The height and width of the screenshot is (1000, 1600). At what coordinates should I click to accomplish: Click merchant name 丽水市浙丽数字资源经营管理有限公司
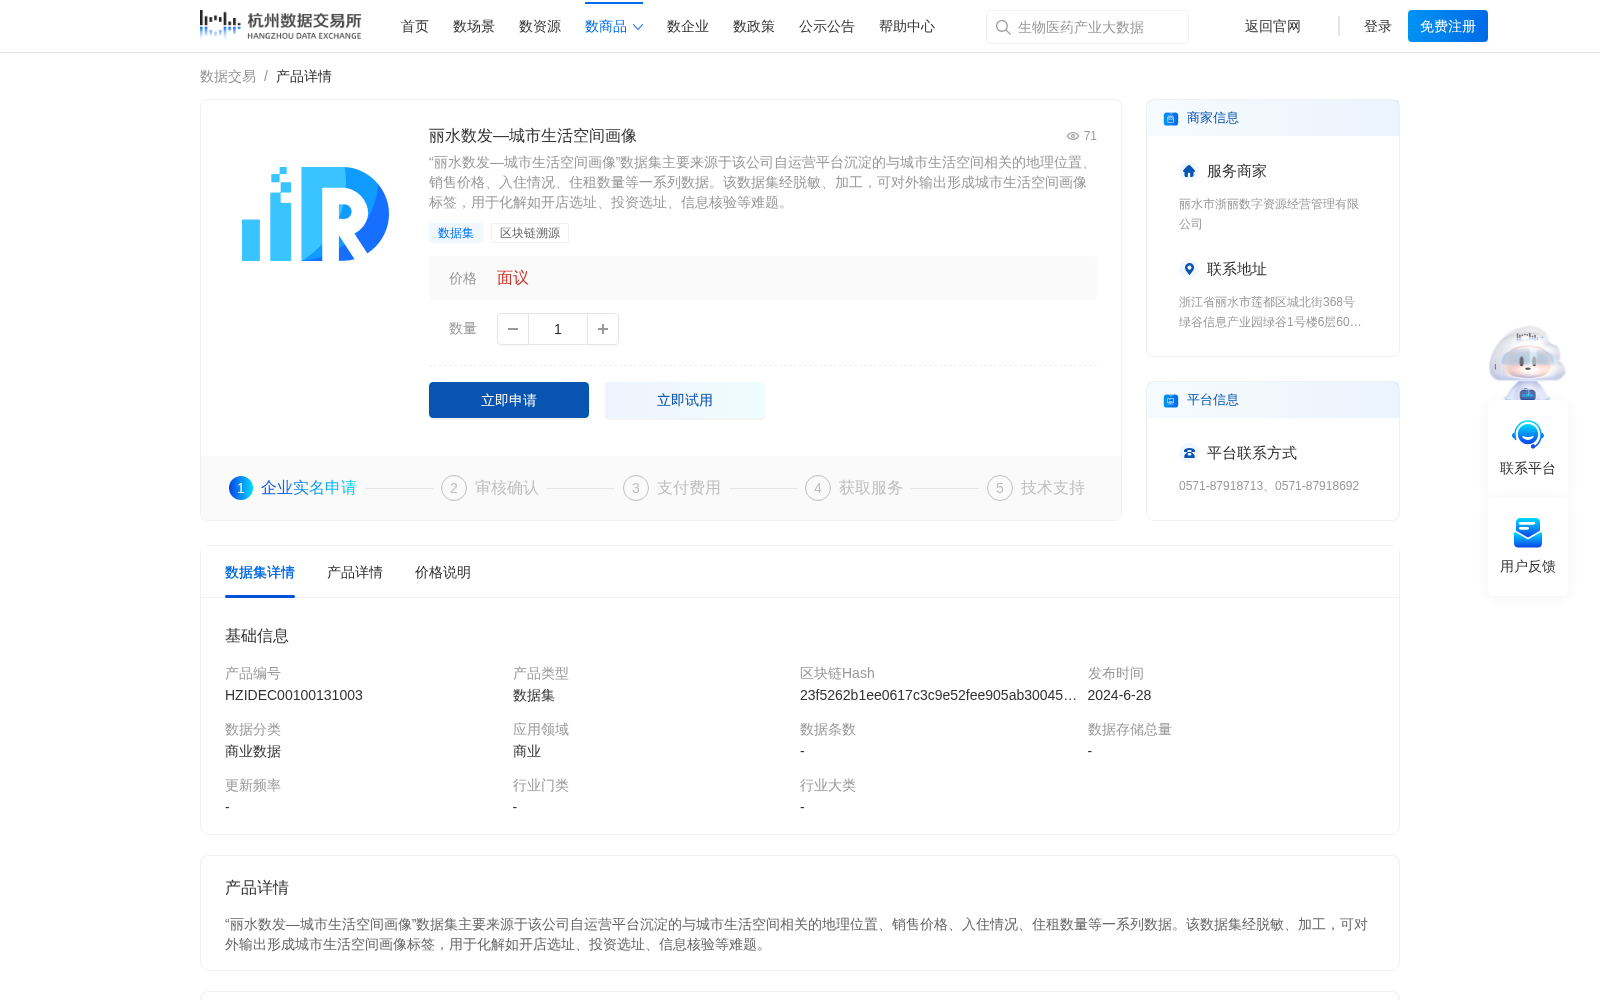1269,214
